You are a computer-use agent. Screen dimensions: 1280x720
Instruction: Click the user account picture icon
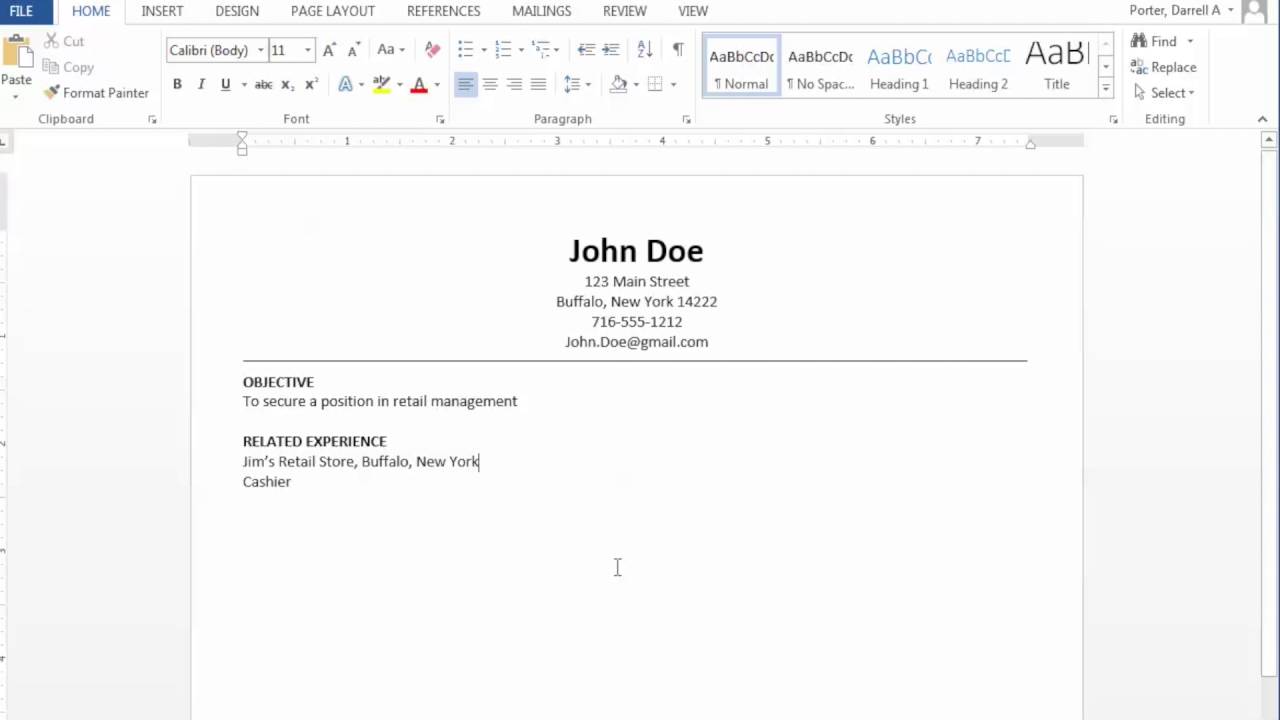tap(1254, 12)
